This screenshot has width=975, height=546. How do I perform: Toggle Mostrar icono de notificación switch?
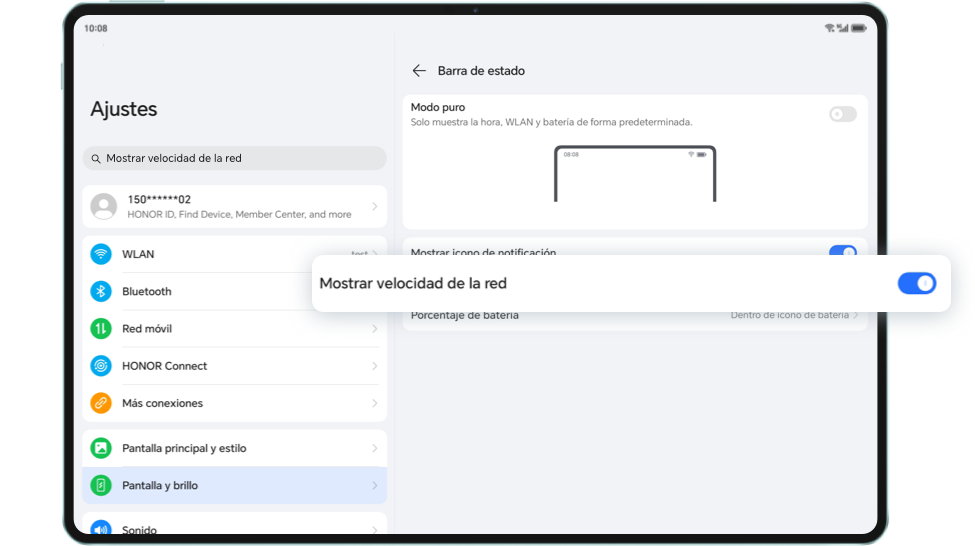(x=843, y=250)
